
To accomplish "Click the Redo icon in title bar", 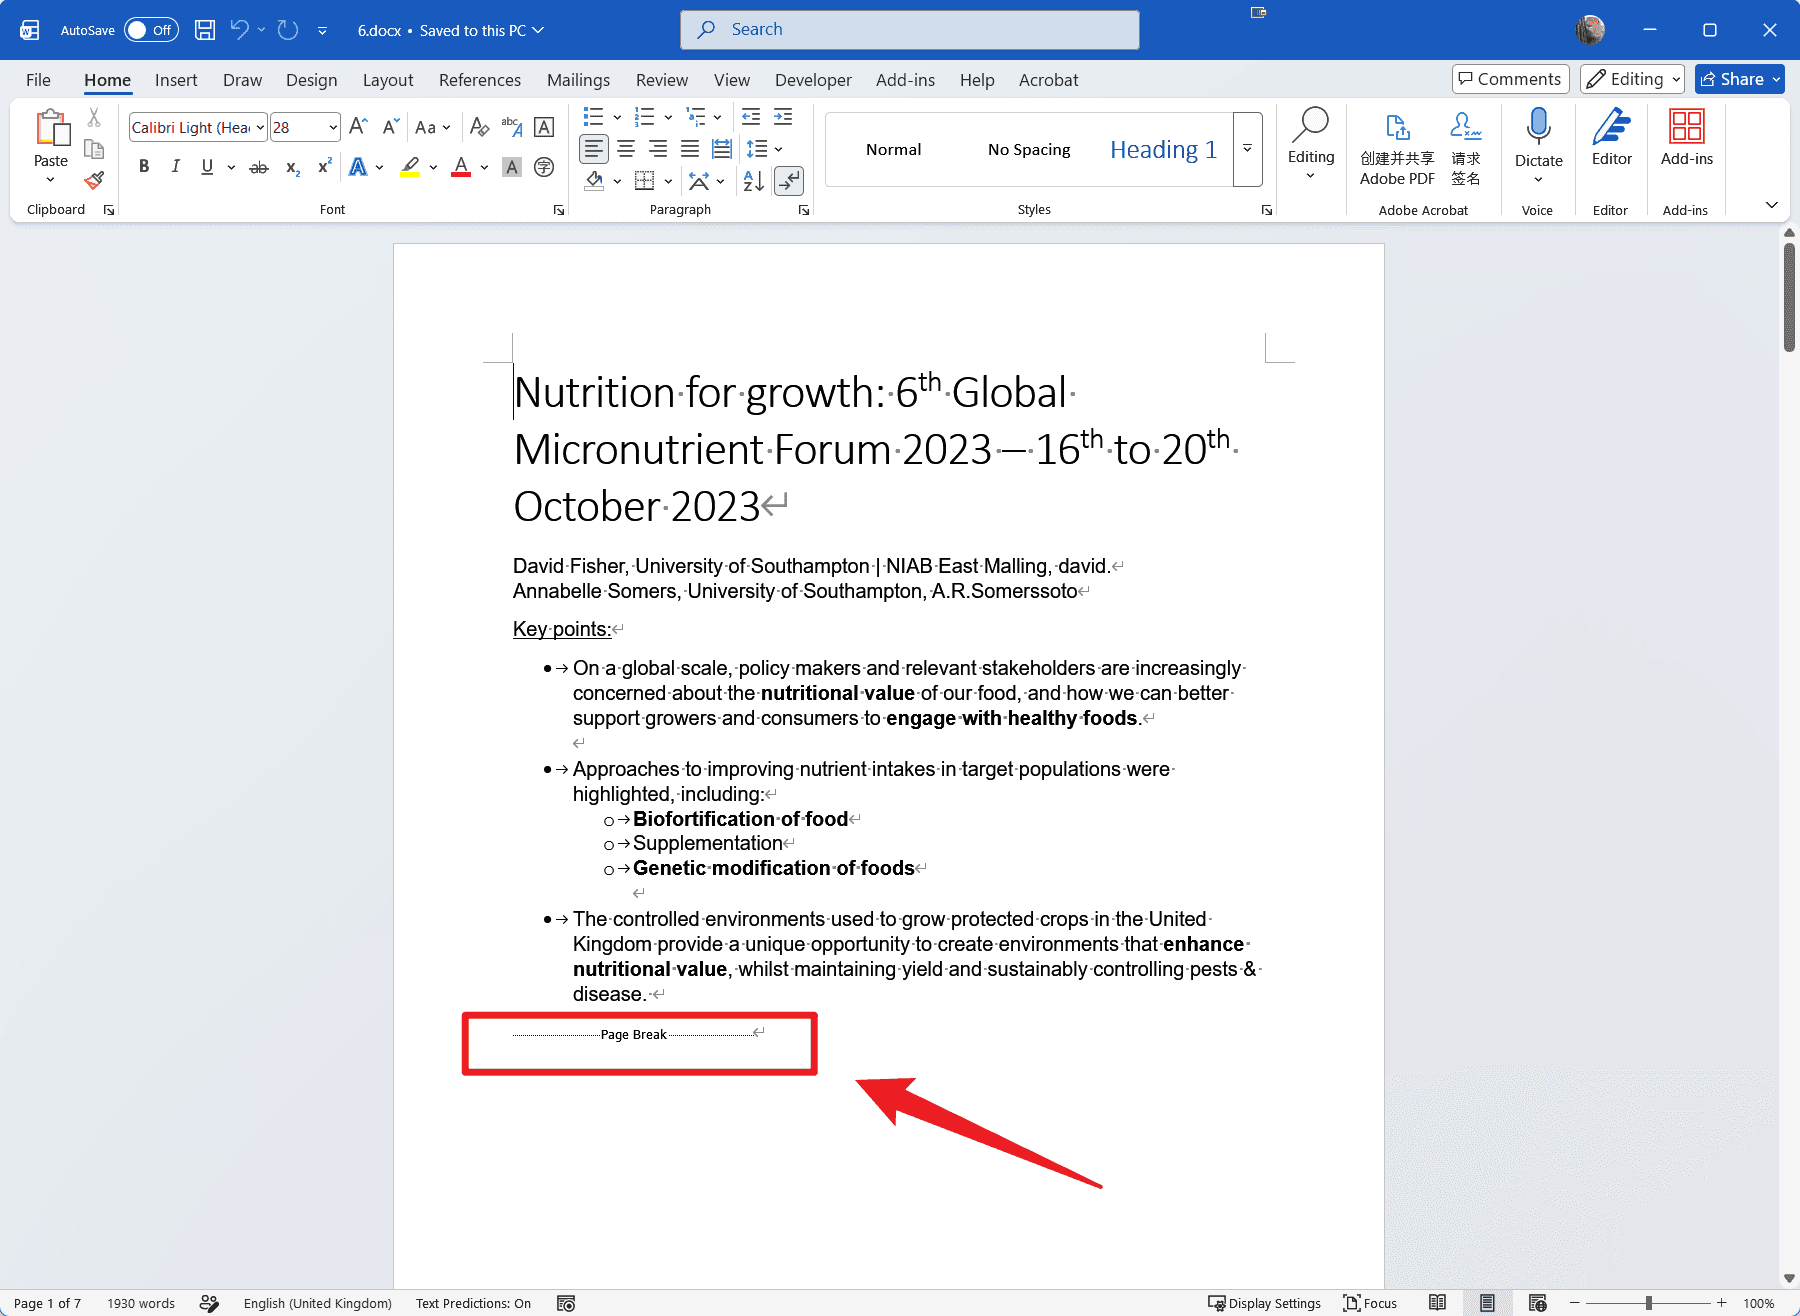I will pos(288,30).
